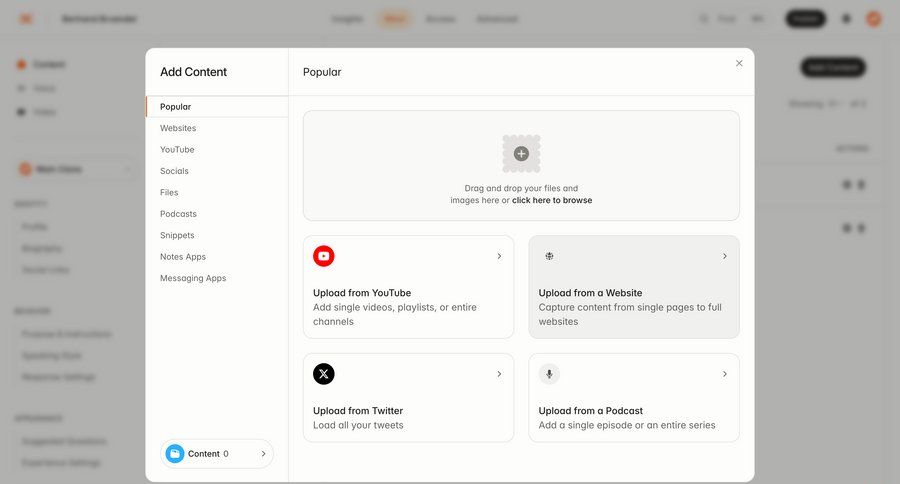Click 'Add single videos, playlists' description
Viewport: 900px width, 484px height.
click(x=395, y=315)
